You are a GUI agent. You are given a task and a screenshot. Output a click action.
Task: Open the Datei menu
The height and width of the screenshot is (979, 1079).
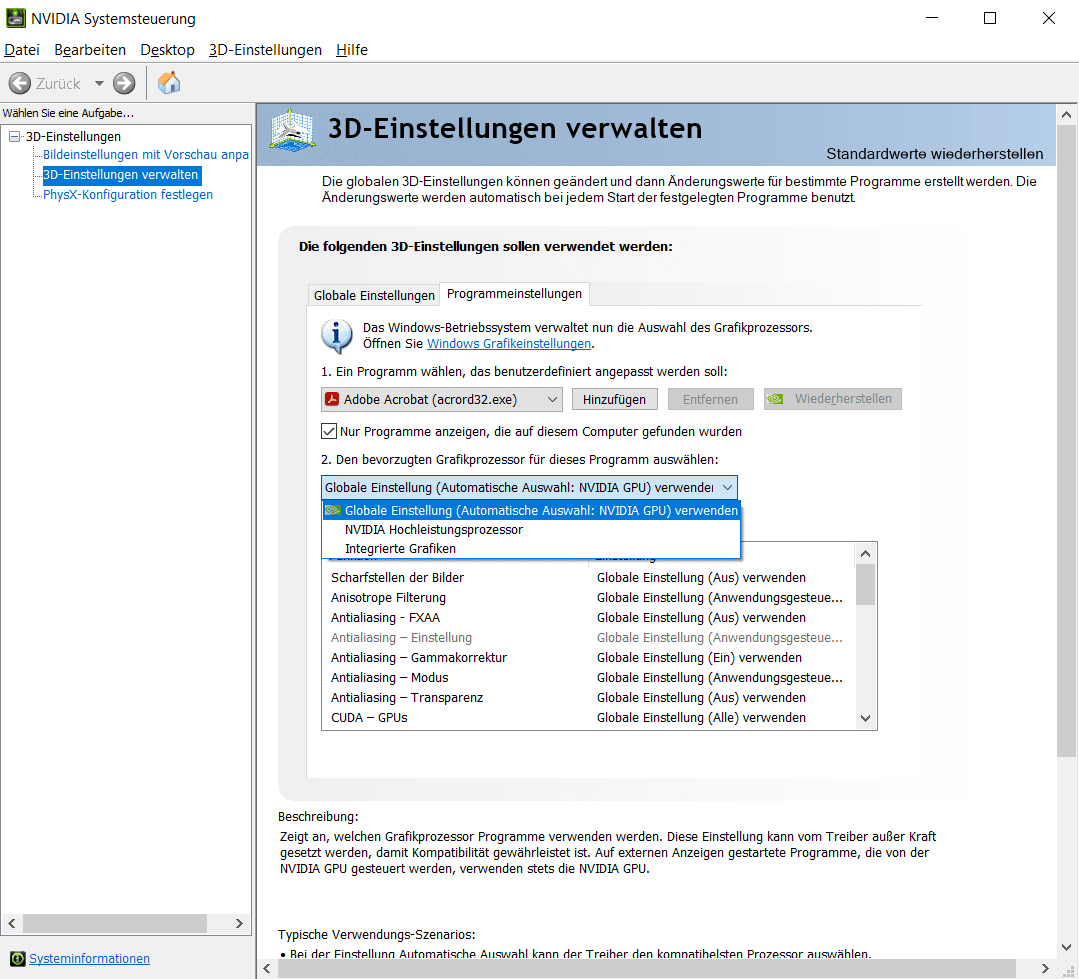point(22,50)
